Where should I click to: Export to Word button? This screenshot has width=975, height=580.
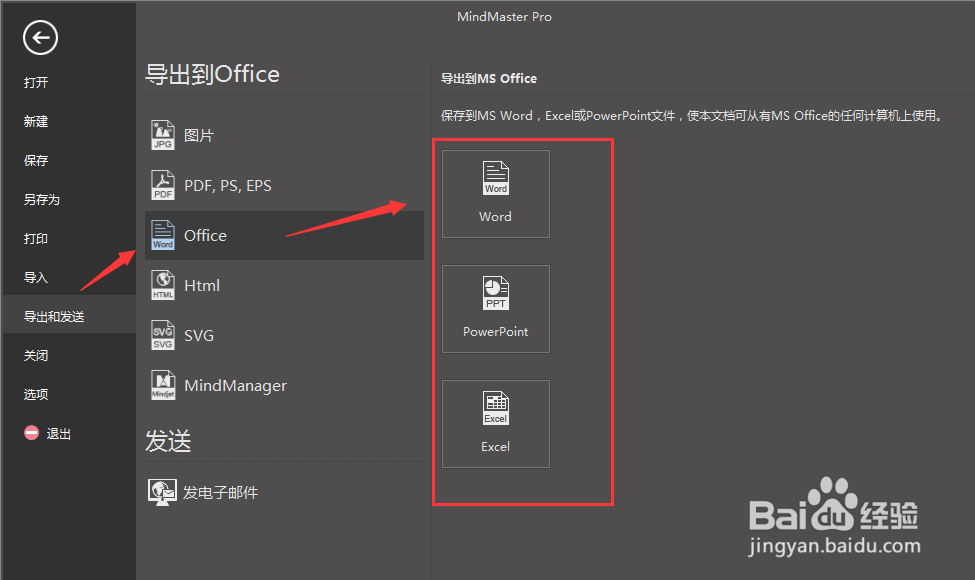(x=496, y=194)
